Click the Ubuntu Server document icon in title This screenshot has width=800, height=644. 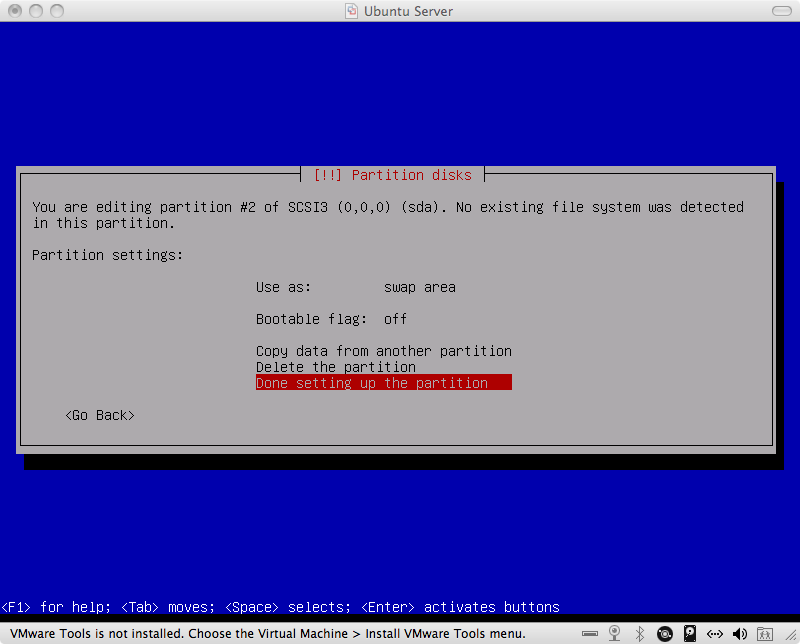352,11
